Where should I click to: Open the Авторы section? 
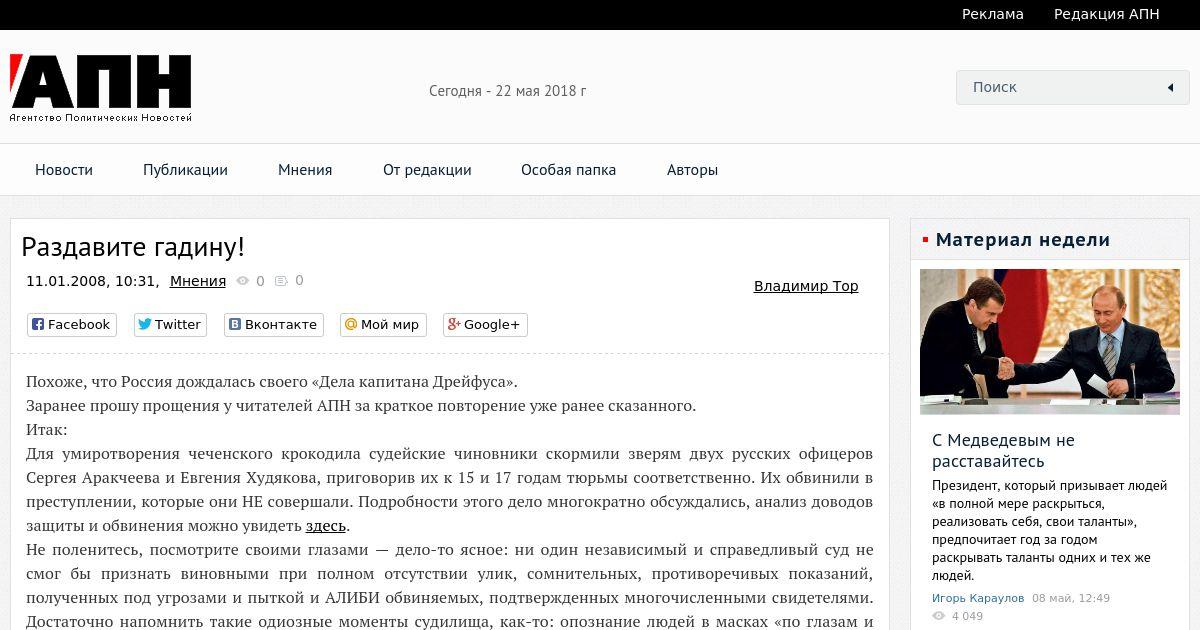(692, 170)
